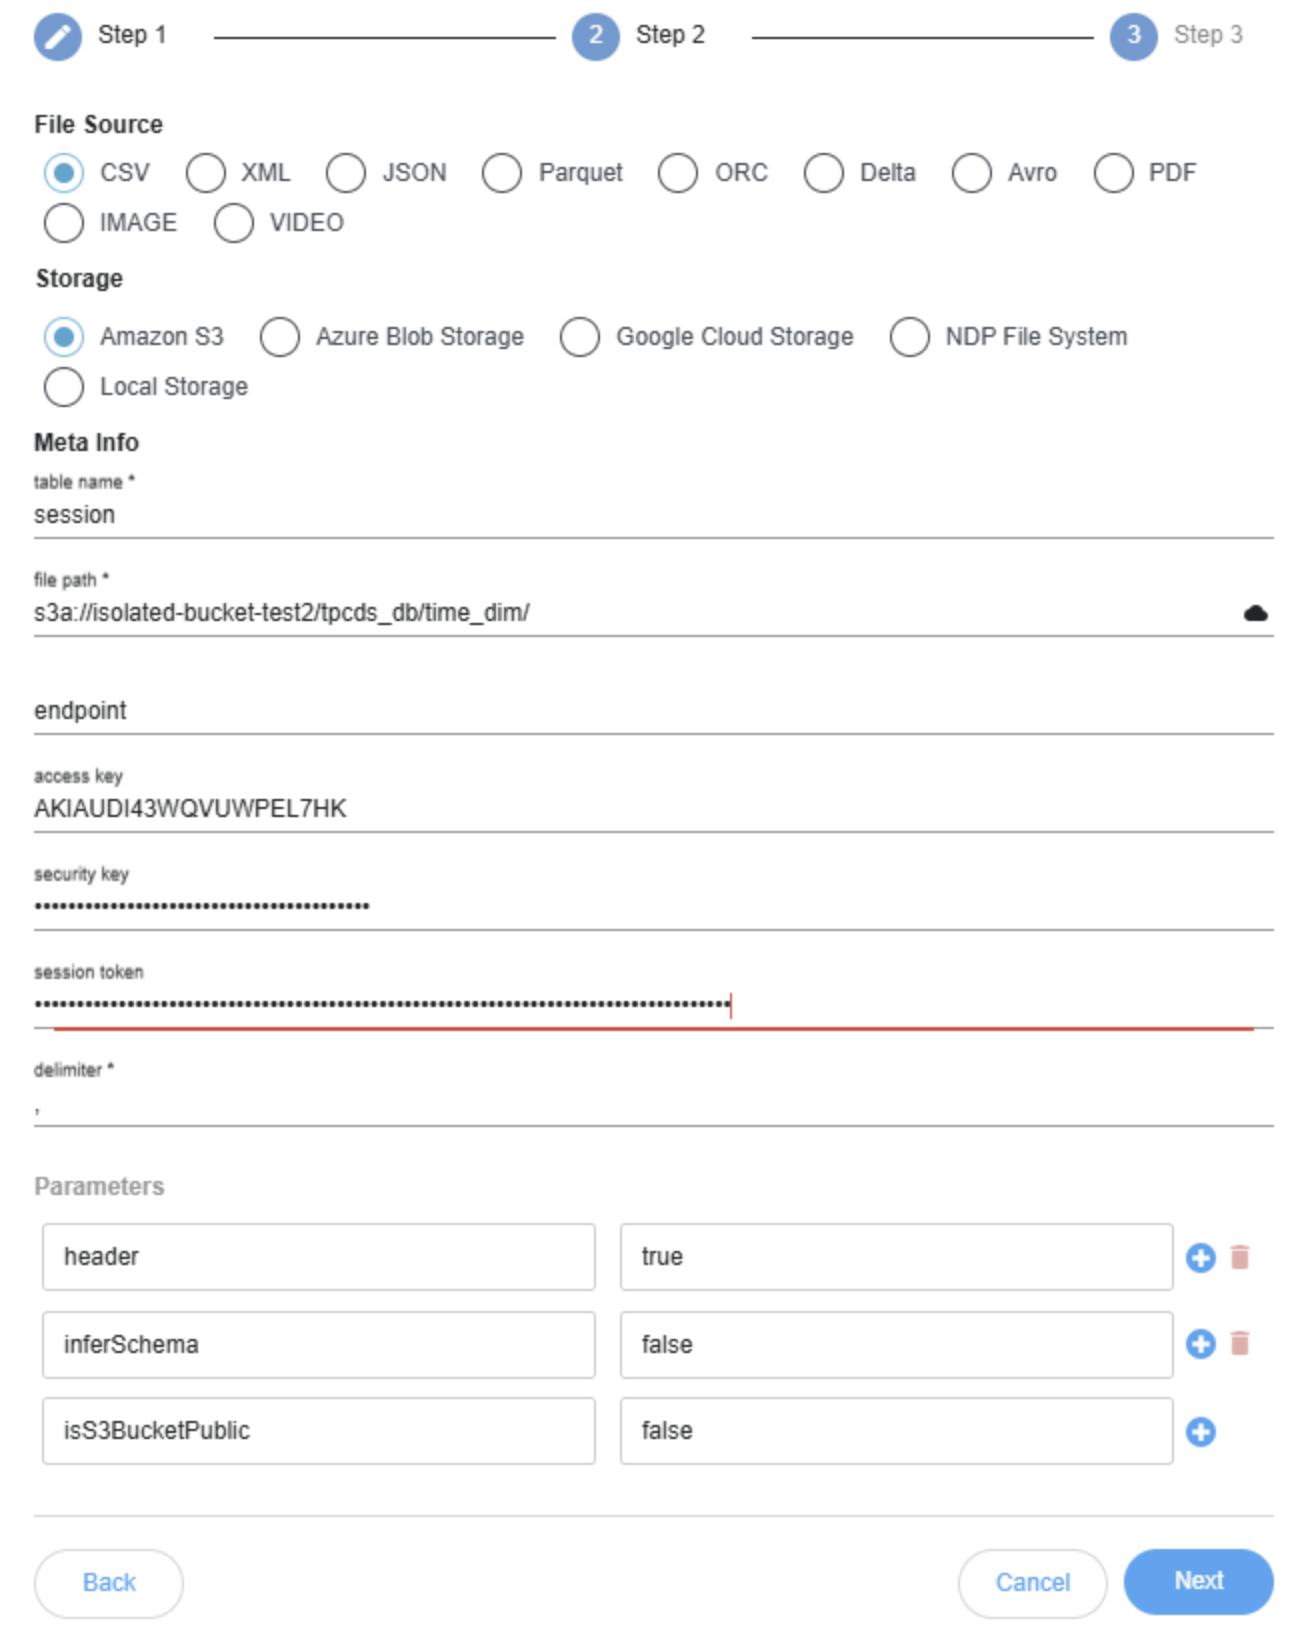Screen dimensions: 1308x1638
Task: Go to Step 2 in the wizard
Action: pos(596,37)
